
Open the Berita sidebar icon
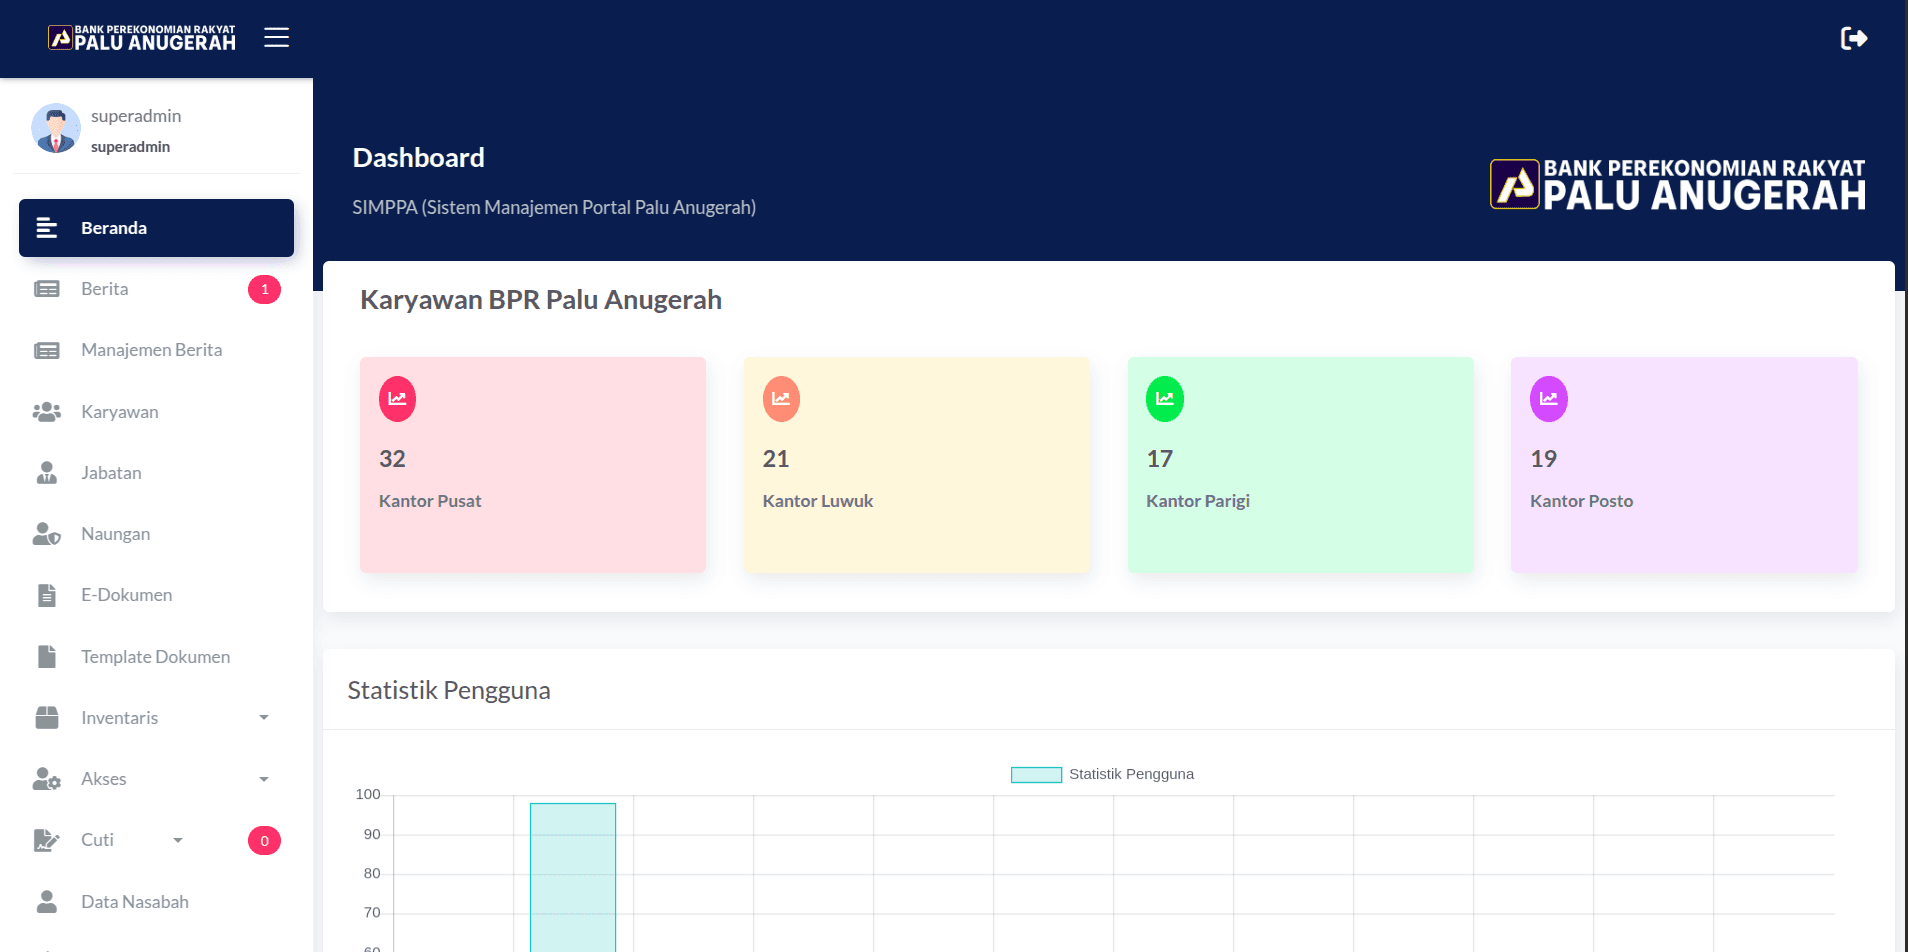(x=47, y=288)
